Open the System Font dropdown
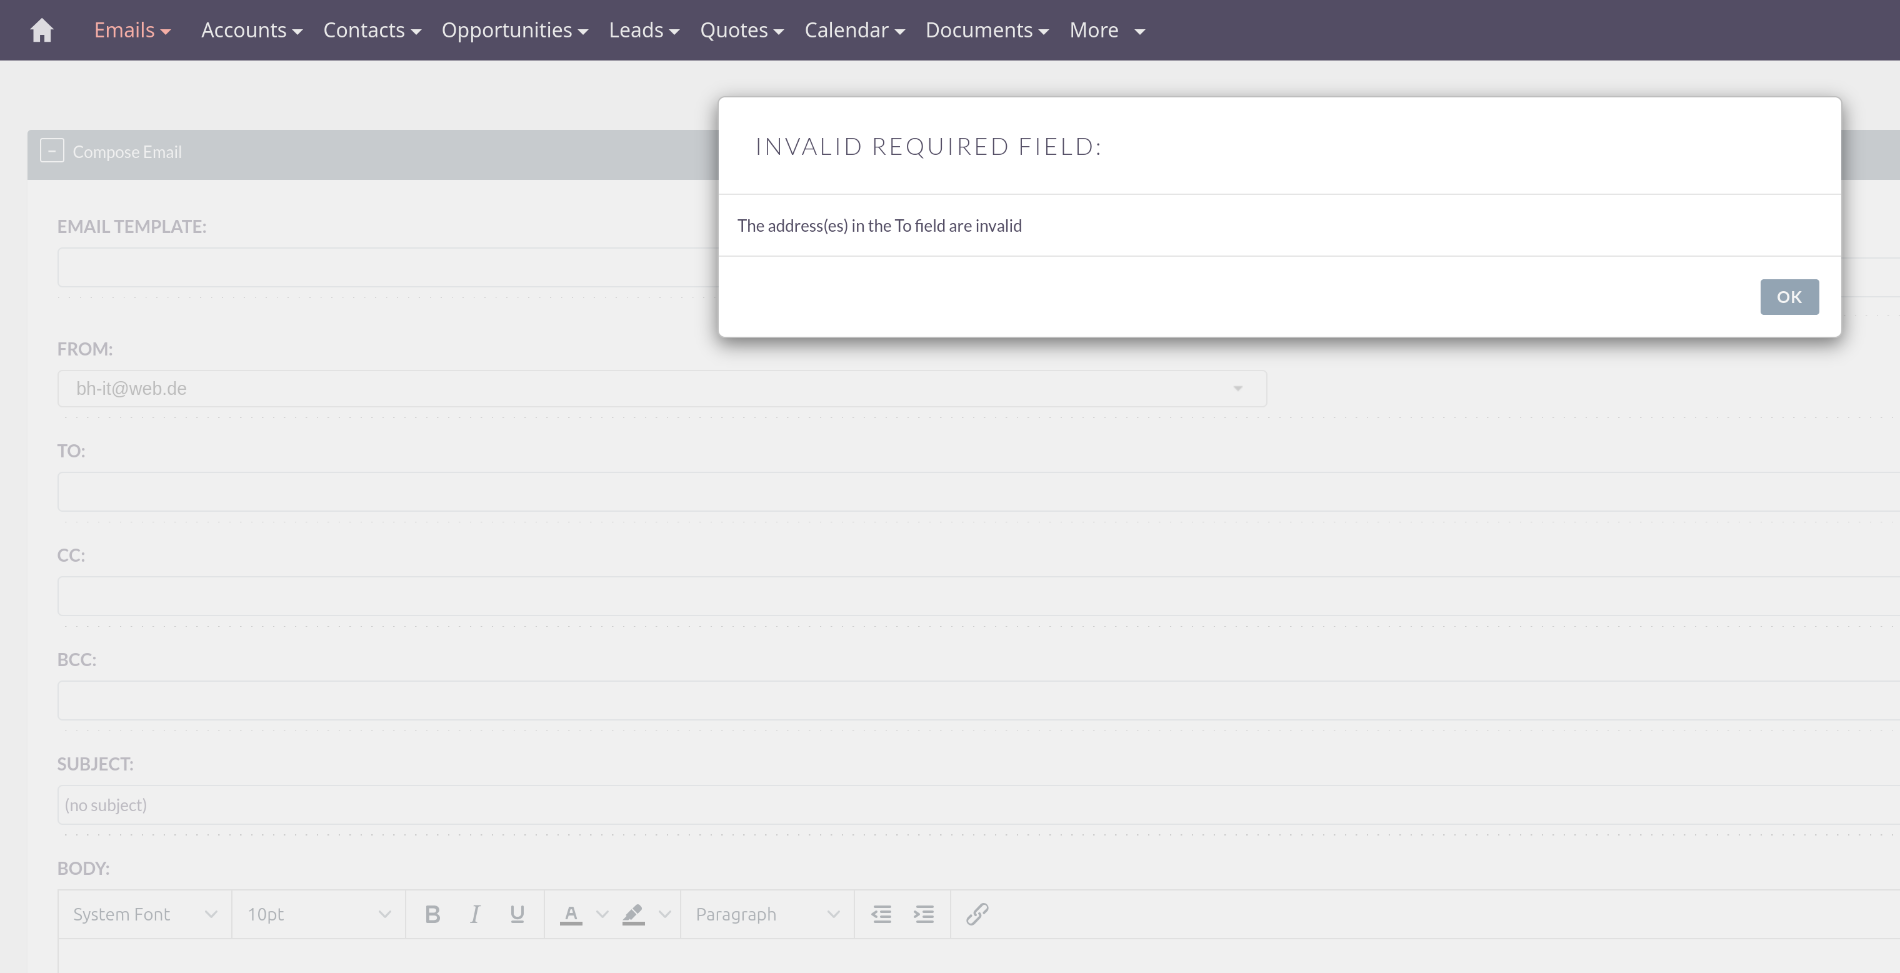 [x=145, y=914]
